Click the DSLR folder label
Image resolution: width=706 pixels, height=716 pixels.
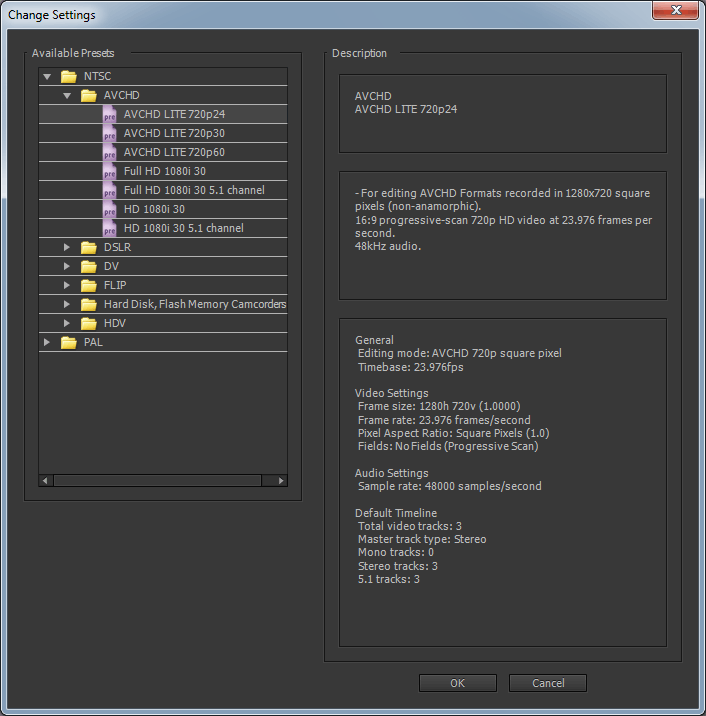click(x=117, y=247)
